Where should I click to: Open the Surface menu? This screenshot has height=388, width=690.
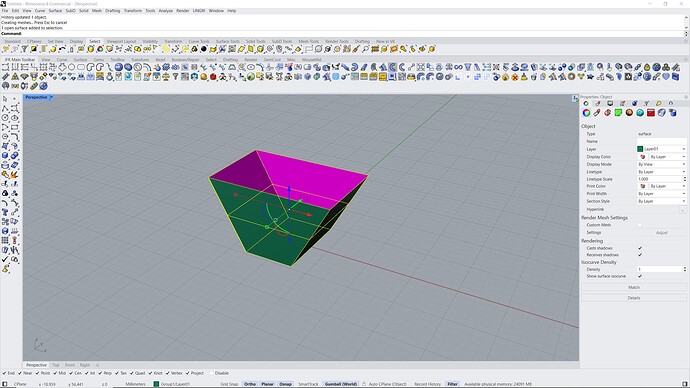[x=55, y=11]
